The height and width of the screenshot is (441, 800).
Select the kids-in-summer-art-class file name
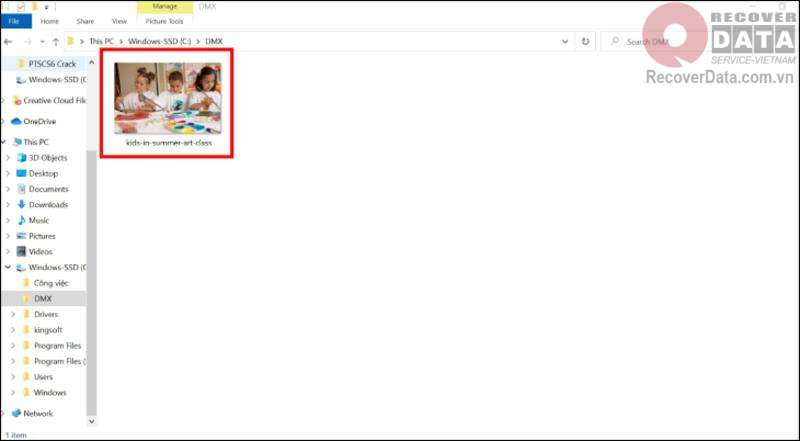(x=168, y=143)
